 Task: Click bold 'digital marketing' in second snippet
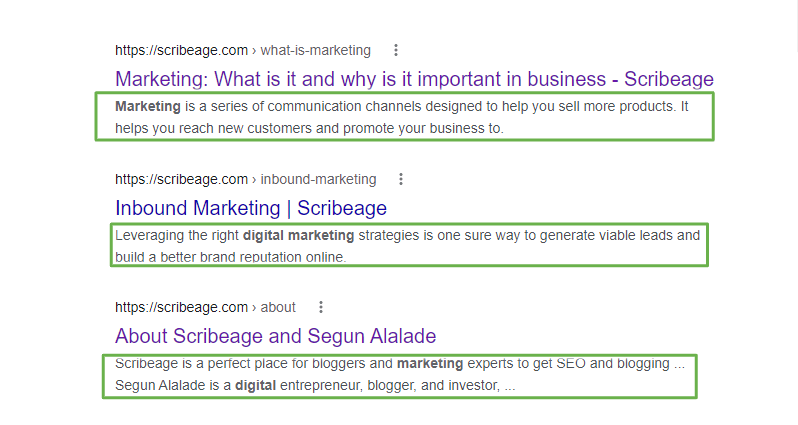click(298, 235)
